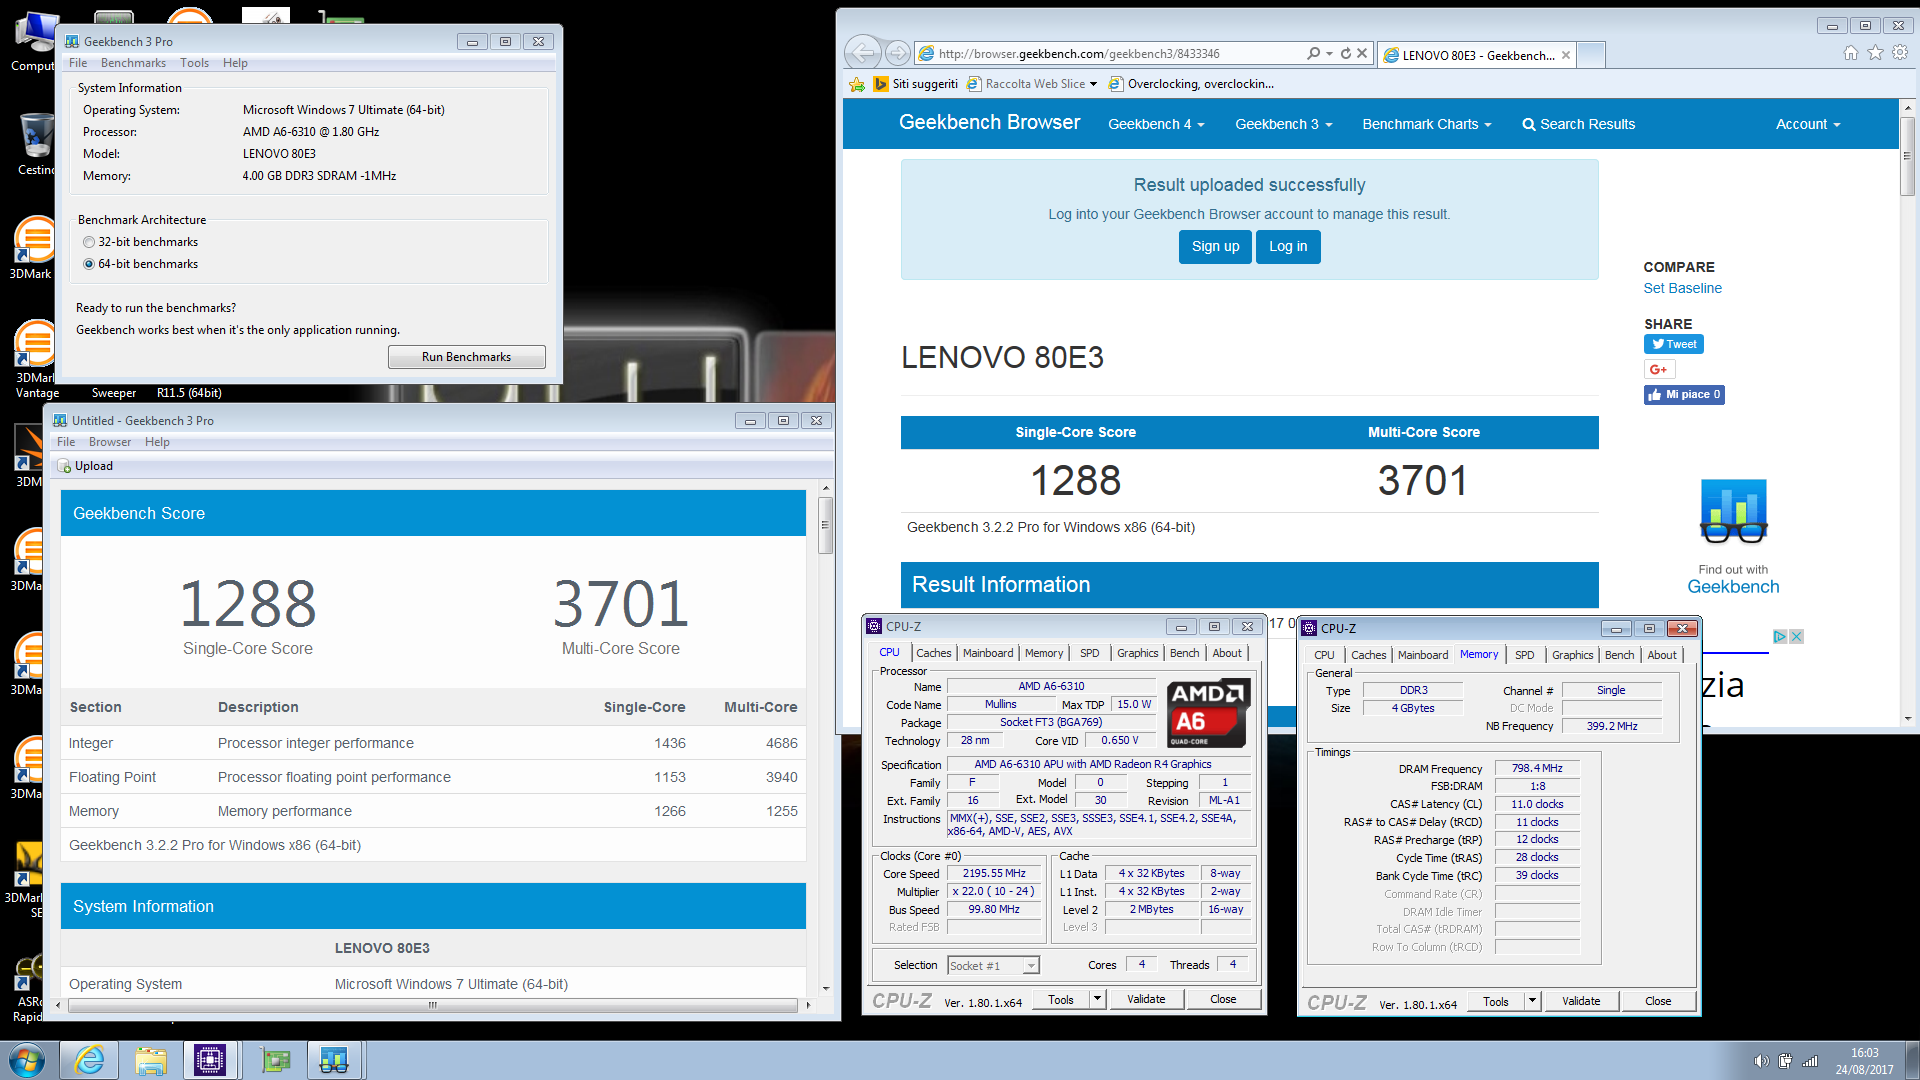Click the Facebook 'Mi piace' like button
The image size is (1920, 1080).
click(x=1684, y=395)
